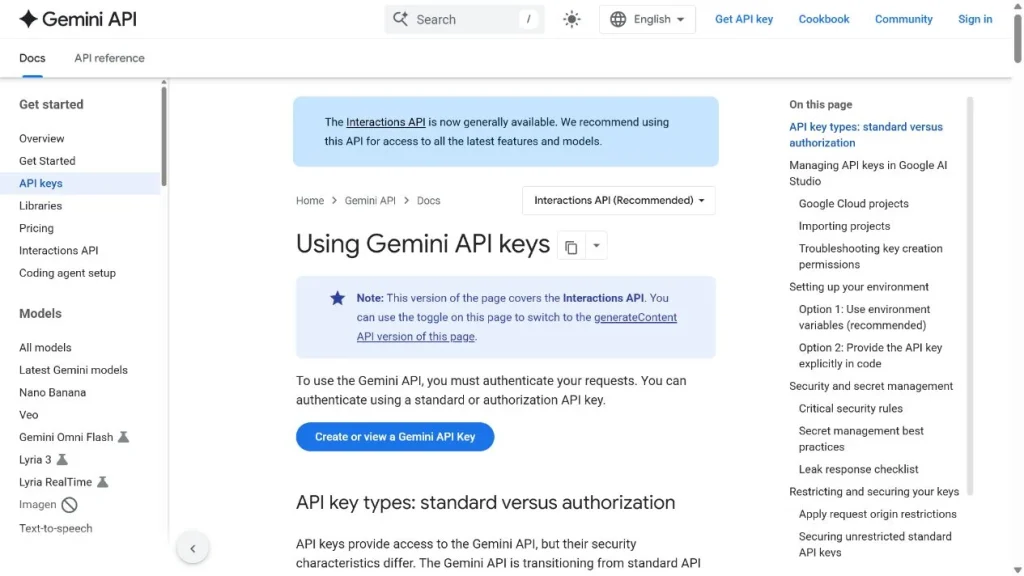Image resolution: width=1024 pixels, height=576 pixels.
Task: Switch to the API reference tab
Action: [x=109, y=58]
